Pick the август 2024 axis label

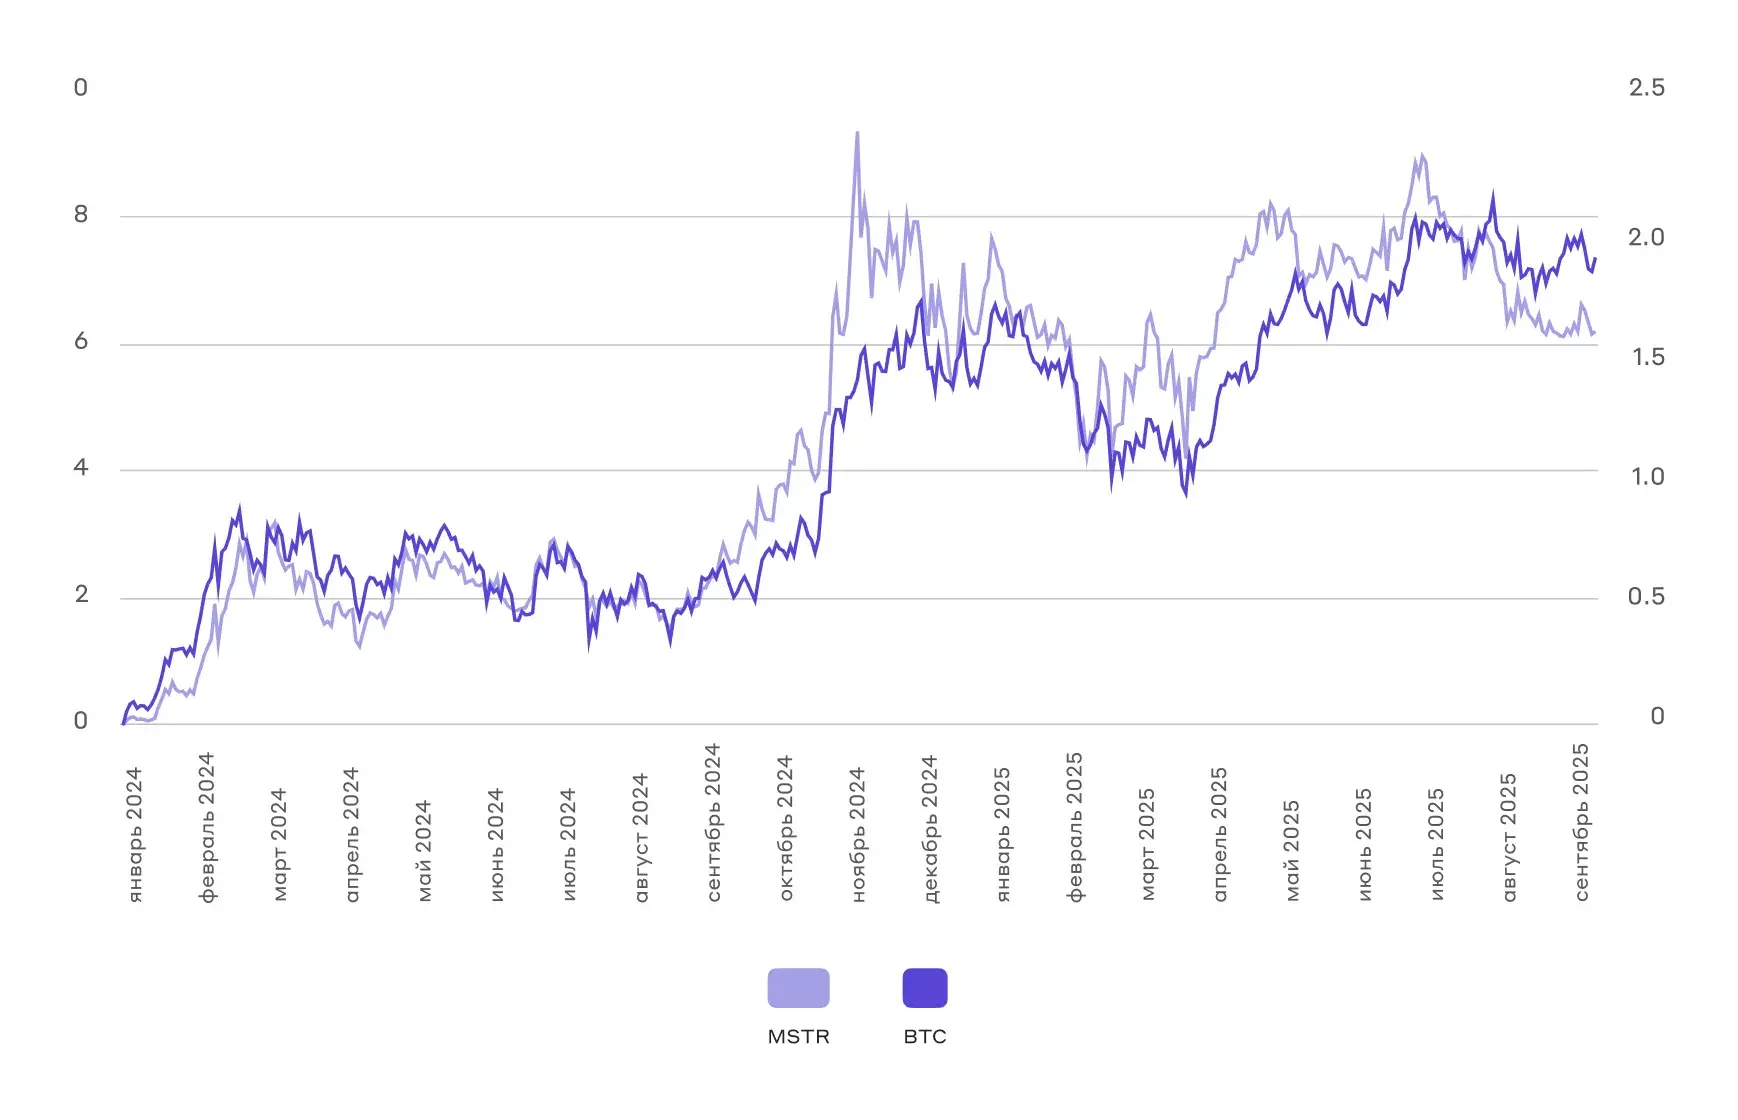point(641,838)
